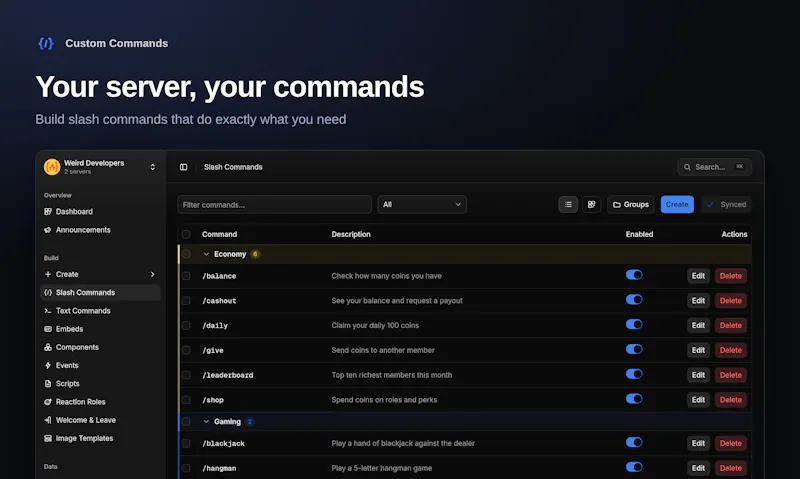
Task: Click the Dashboard grid icon
Action: coord(48,211)
